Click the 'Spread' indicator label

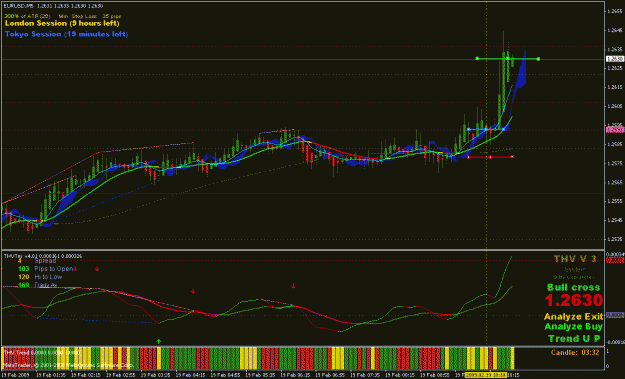click(45, 261)
